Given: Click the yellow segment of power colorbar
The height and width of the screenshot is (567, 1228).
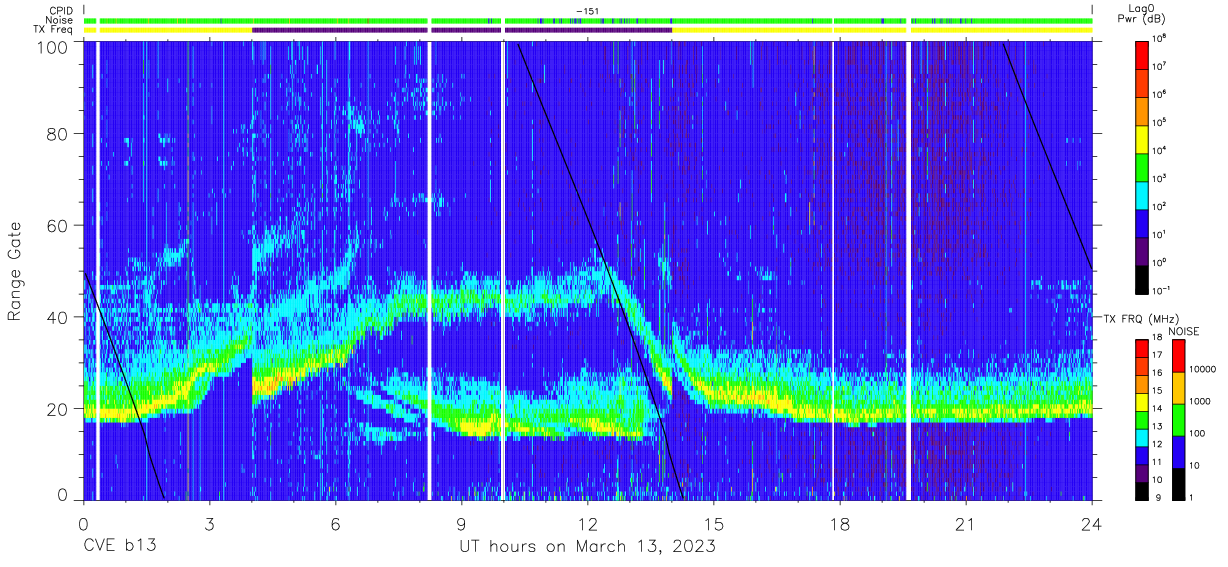Looking at the screenshot, I should pos(1144,138).
